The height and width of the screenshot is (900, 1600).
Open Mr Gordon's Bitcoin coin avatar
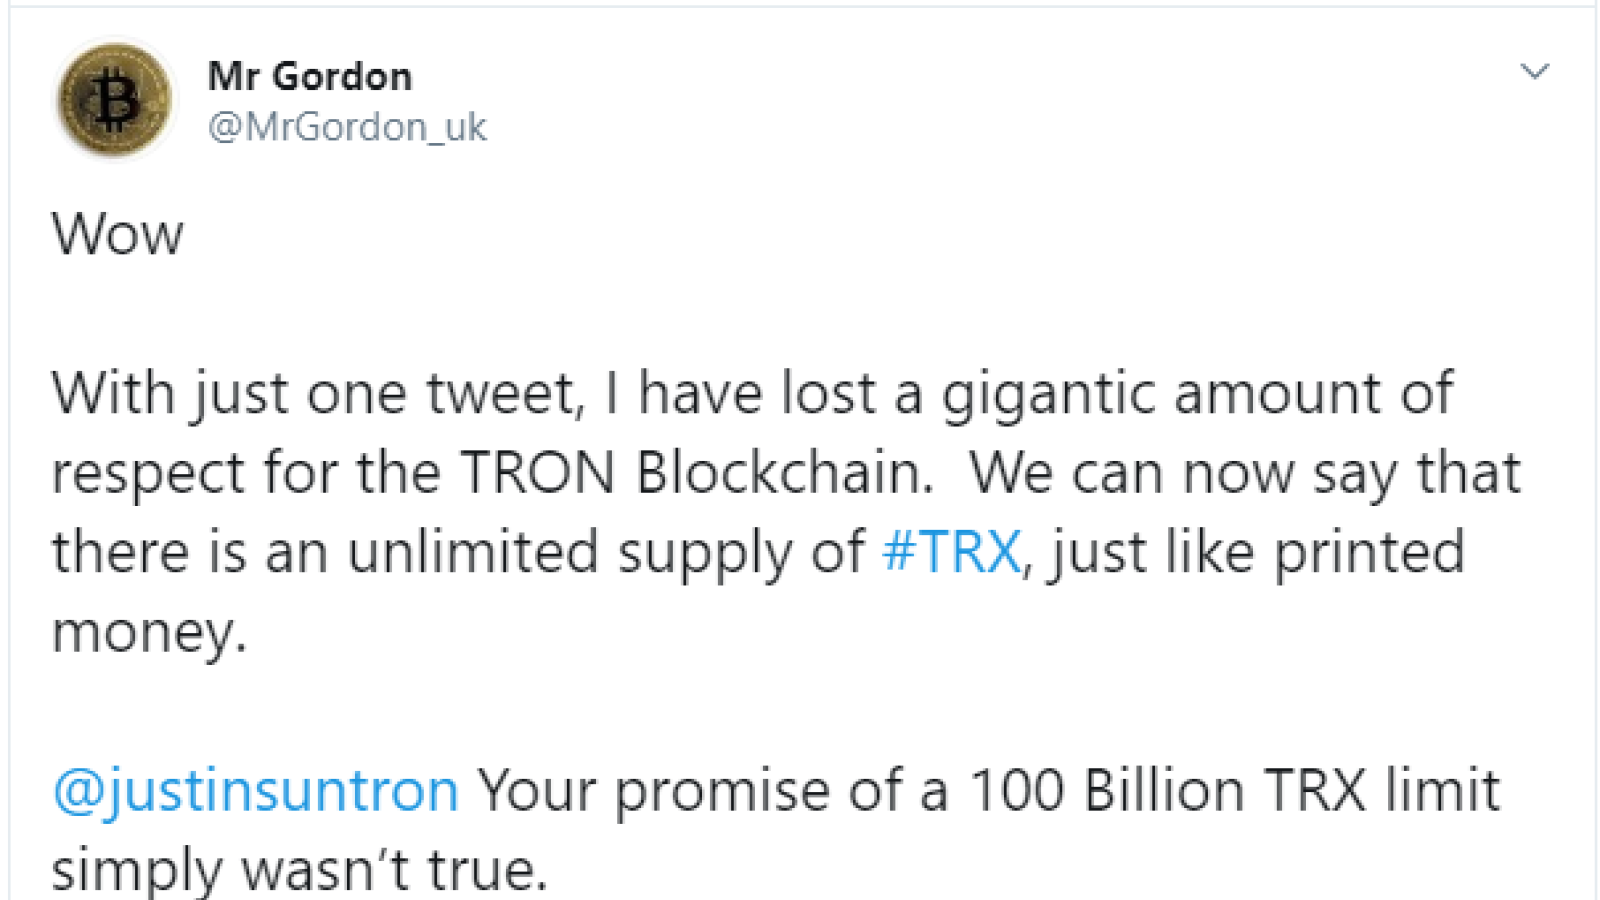(115, 100)
